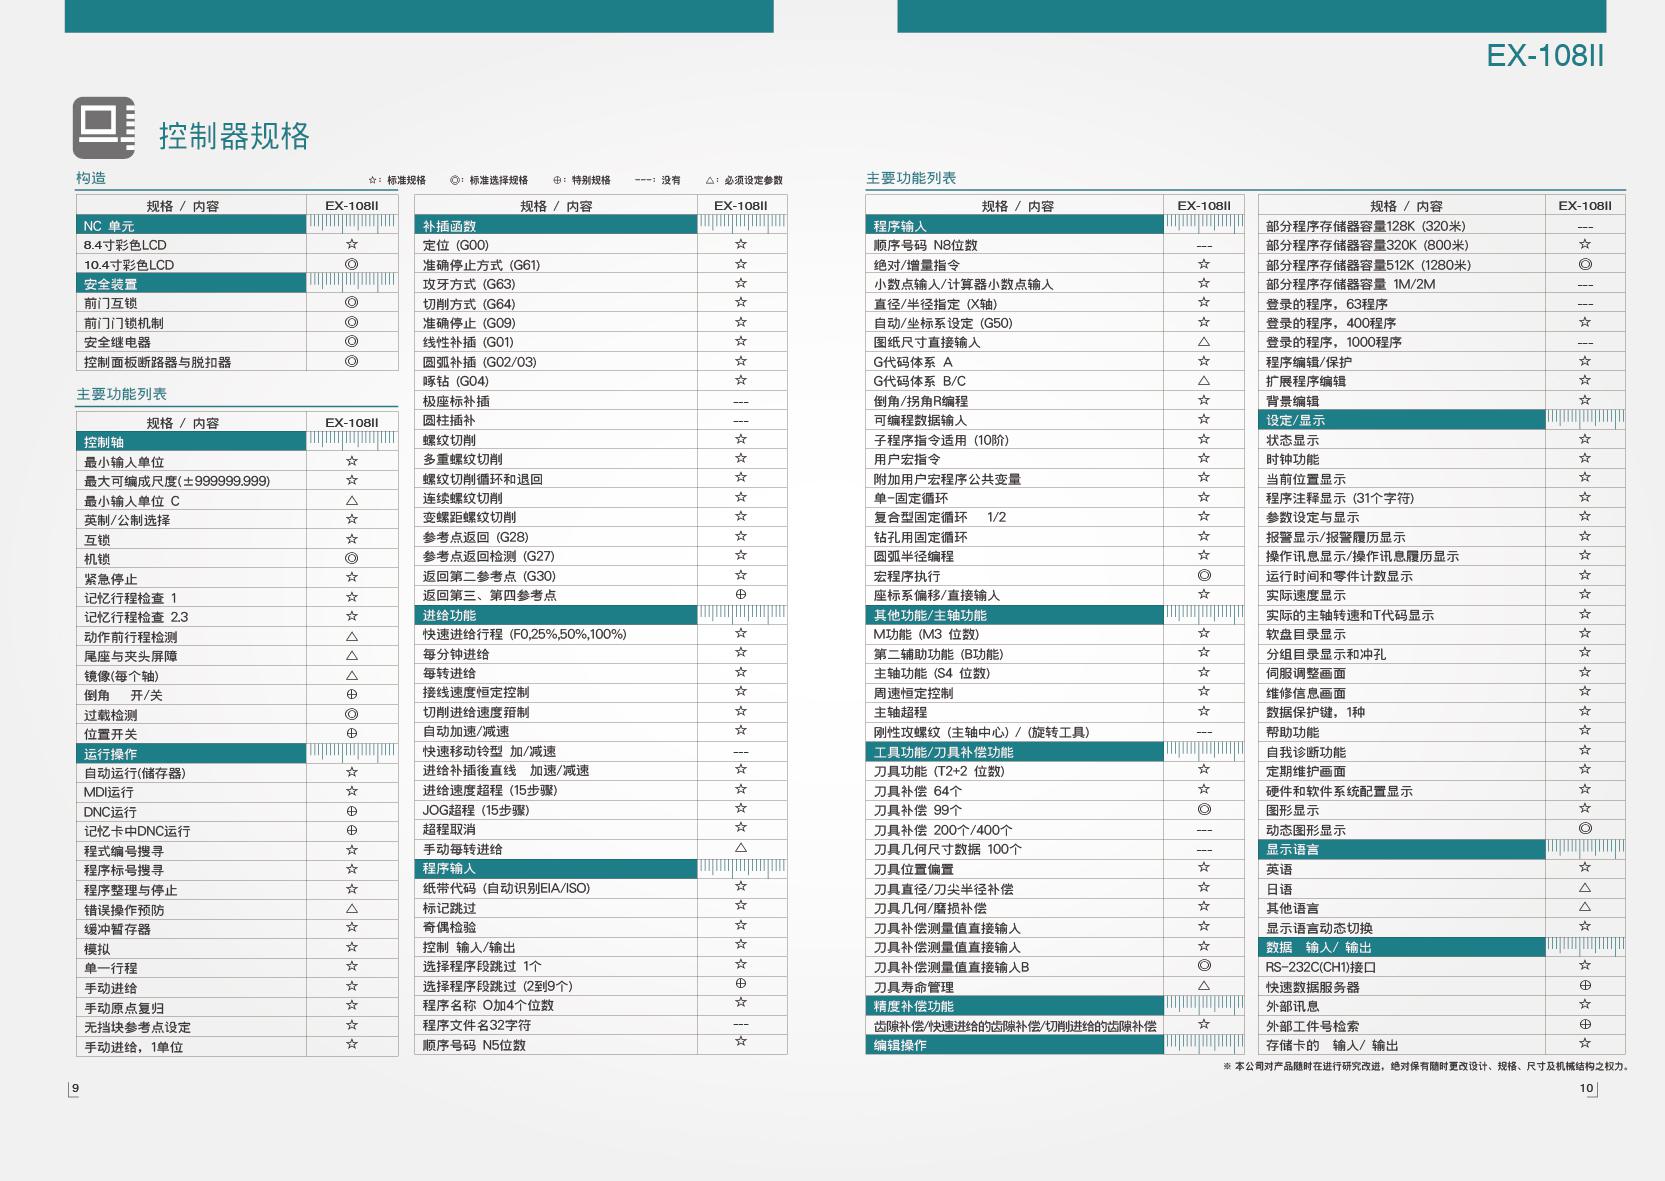Click the 时钟功能 row
Viewport: 1665px width, 1181px height.
coord(1442,459)
